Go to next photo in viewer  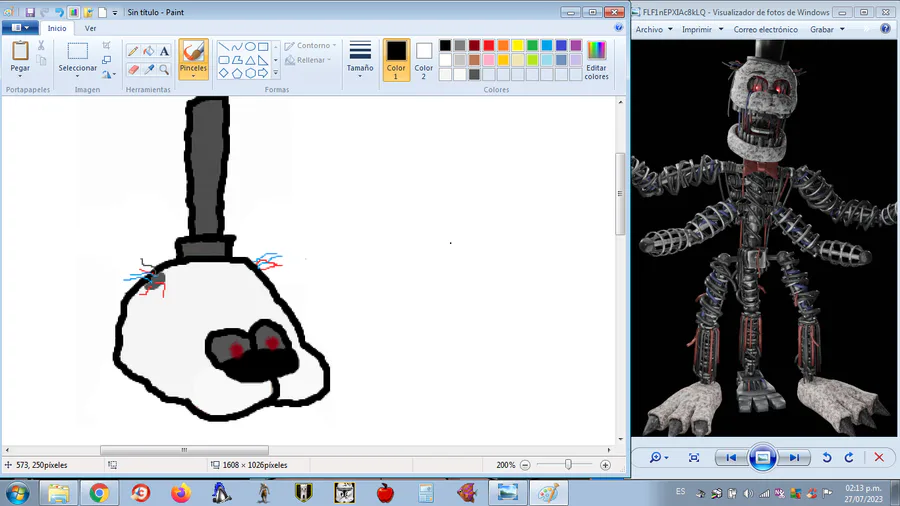point(794,457)
